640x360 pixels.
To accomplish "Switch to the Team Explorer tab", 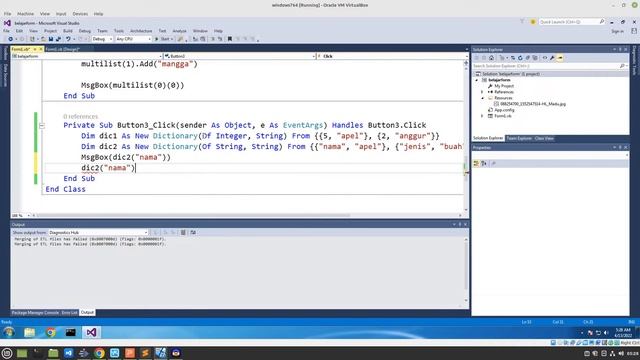I will [x=519, y=138].
